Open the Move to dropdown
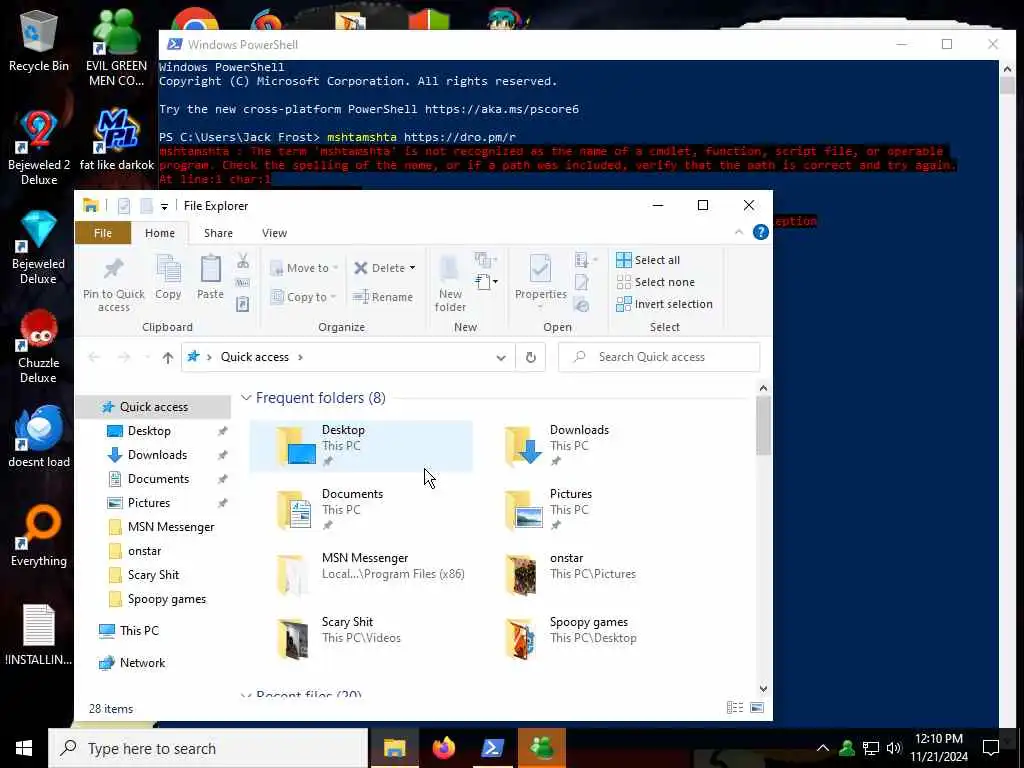Viewport: 1024px width, 768px height. point(304,268)
